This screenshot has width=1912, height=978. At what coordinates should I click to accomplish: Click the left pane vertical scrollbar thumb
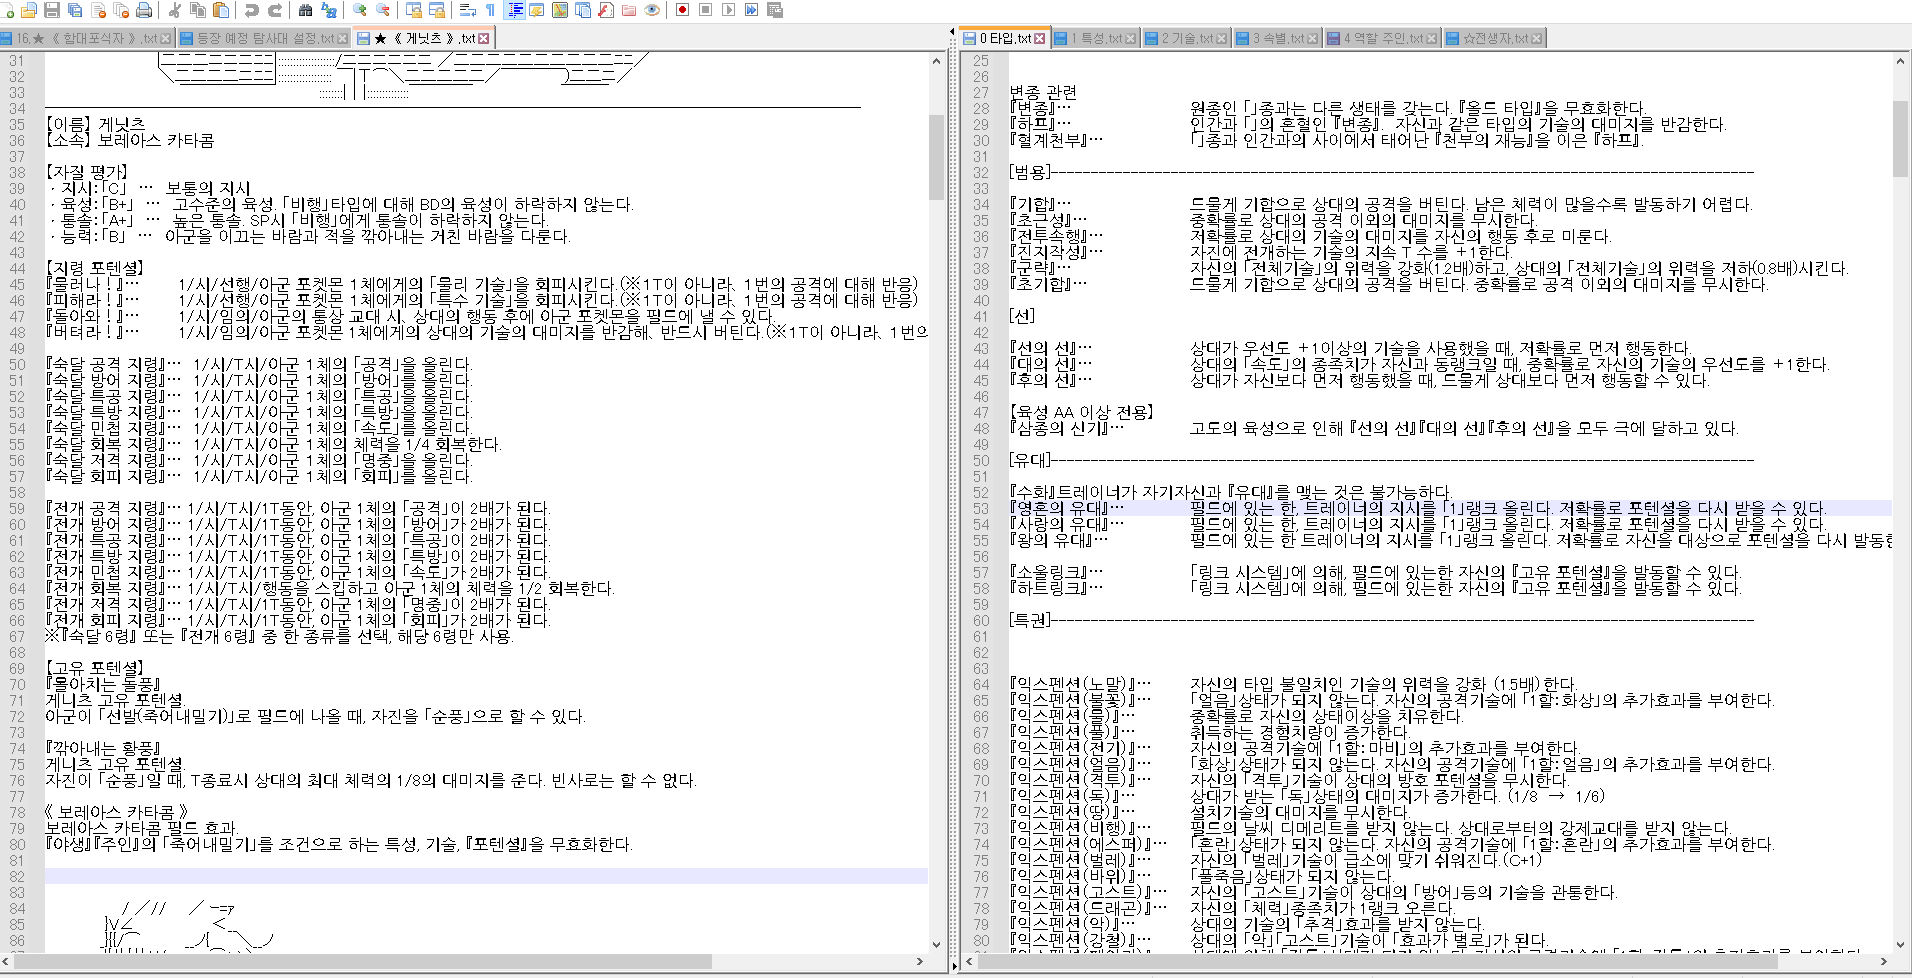[x=936, y=156]
